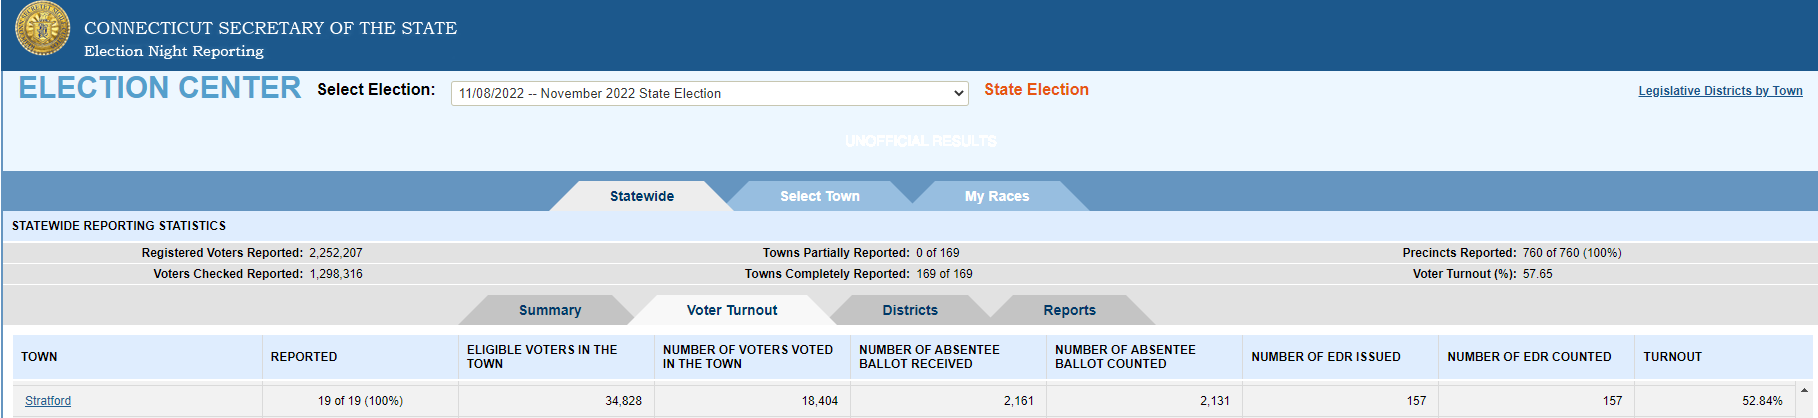
Task: View the Districts sub-tab
Action: coord(910,310)
